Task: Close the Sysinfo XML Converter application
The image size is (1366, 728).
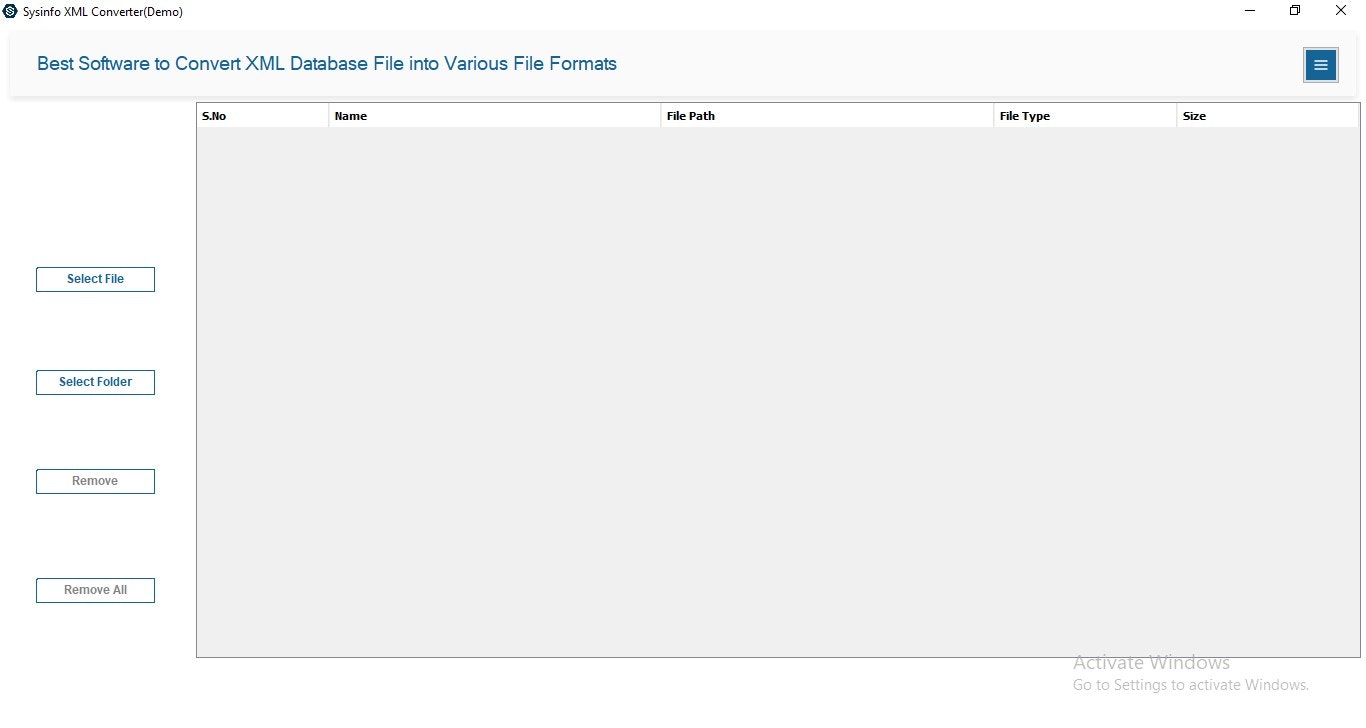Action: [1340, 10]
